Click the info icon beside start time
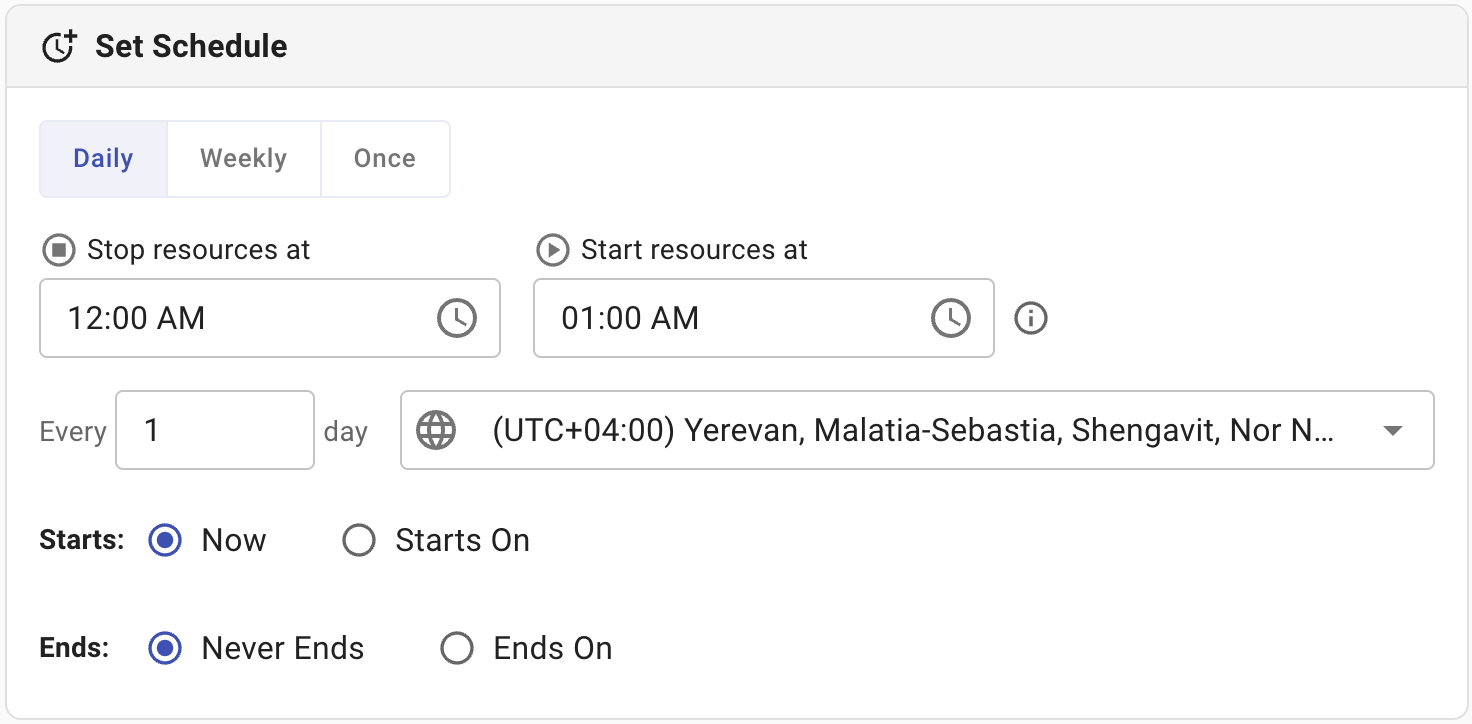 click(x=1030, y=318)
